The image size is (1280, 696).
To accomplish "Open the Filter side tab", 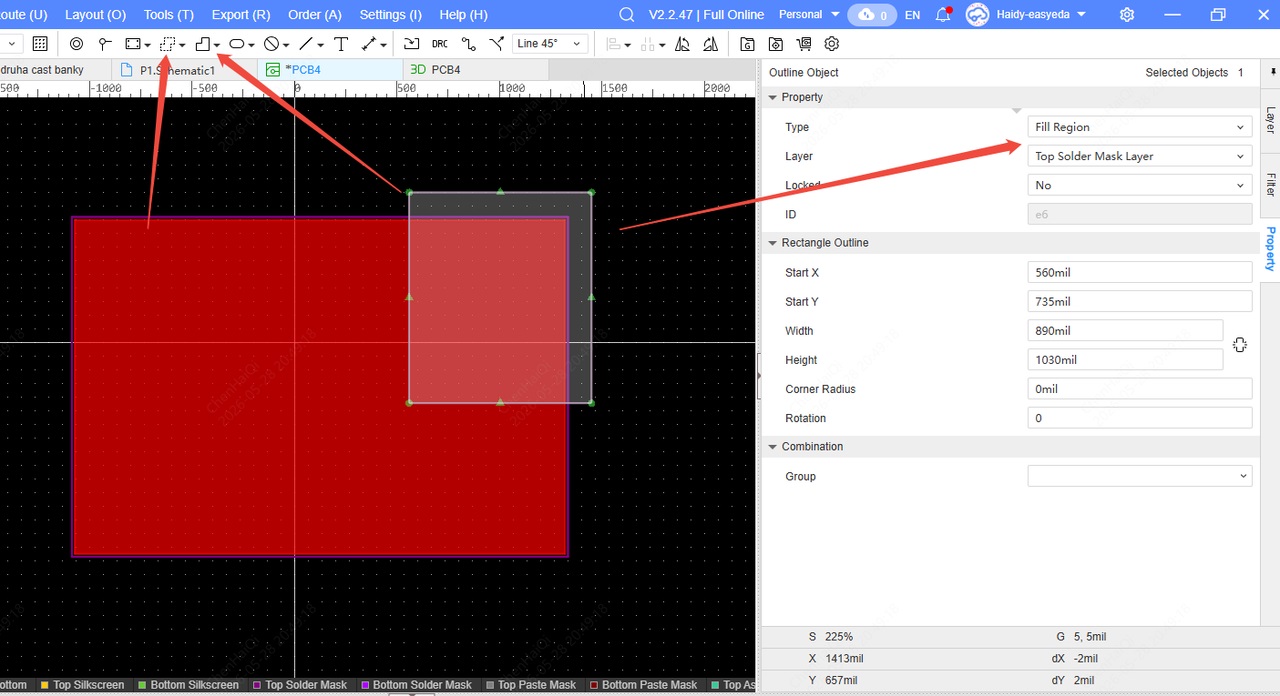I will click(1270, 185).
